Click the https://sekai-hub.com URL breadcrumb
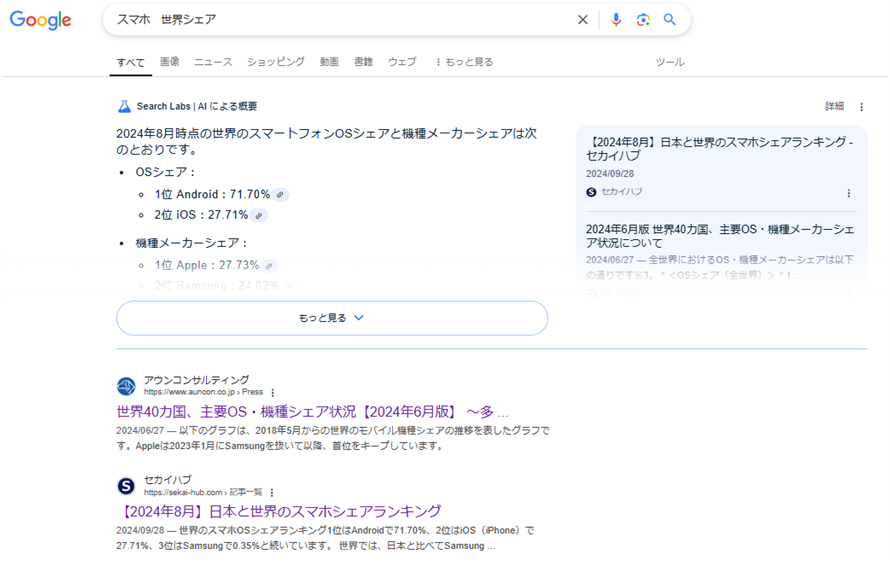This screenshot has height=562, width=890. [x=203, y=493]
